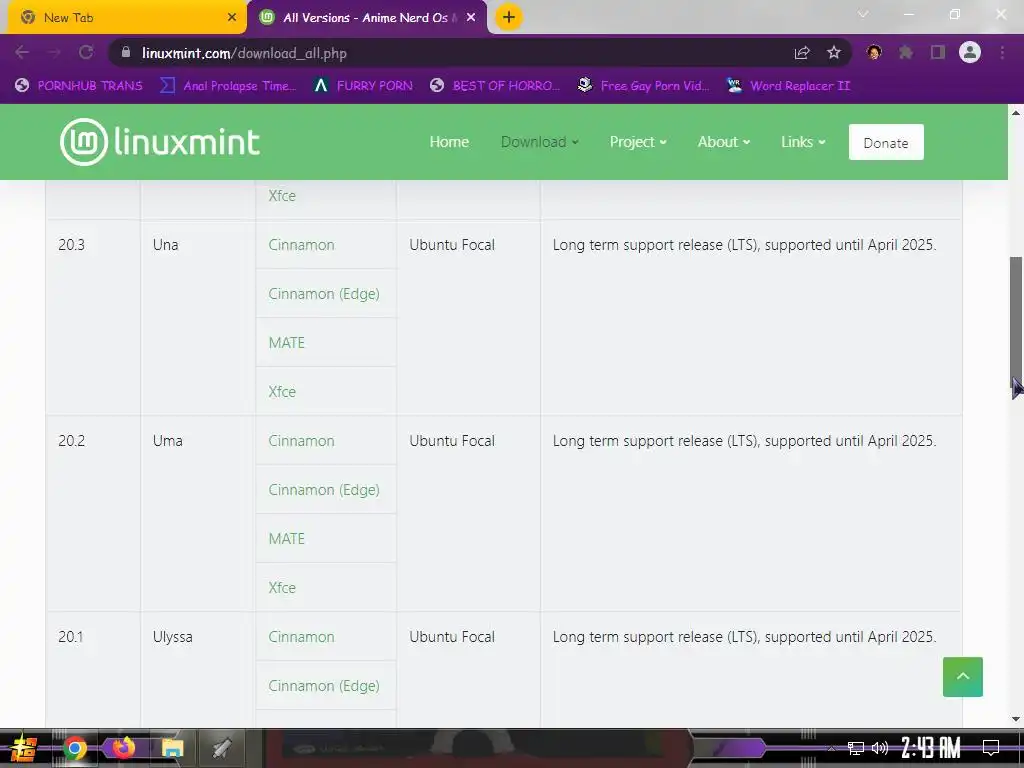Close the New Tab tab
Screen dimensions: 1024x768
[x=232, y=18]
